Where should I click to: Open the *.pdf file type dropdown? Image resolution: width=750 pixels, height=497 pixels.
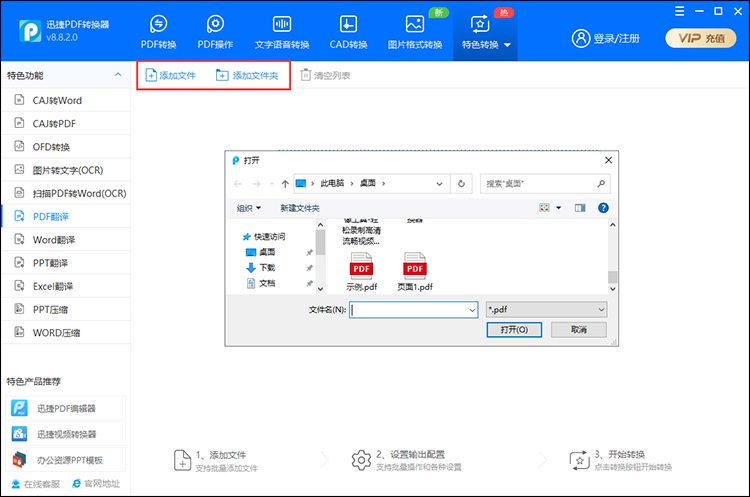(546, 309)
